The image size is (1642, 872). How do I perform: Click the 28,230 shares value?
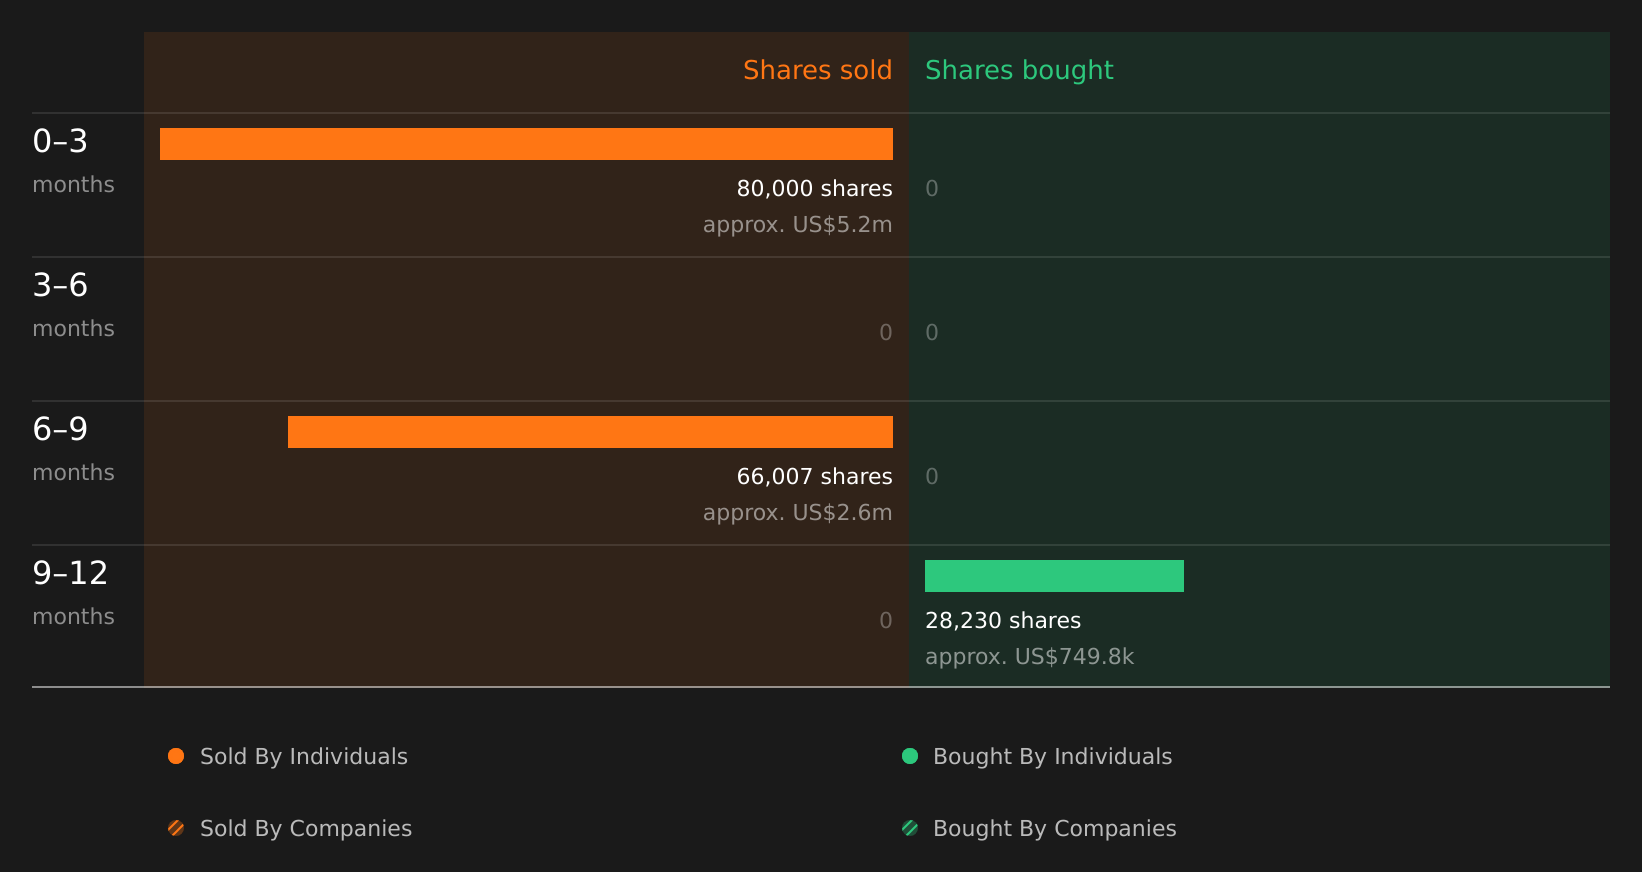(x=1003, y=620)
